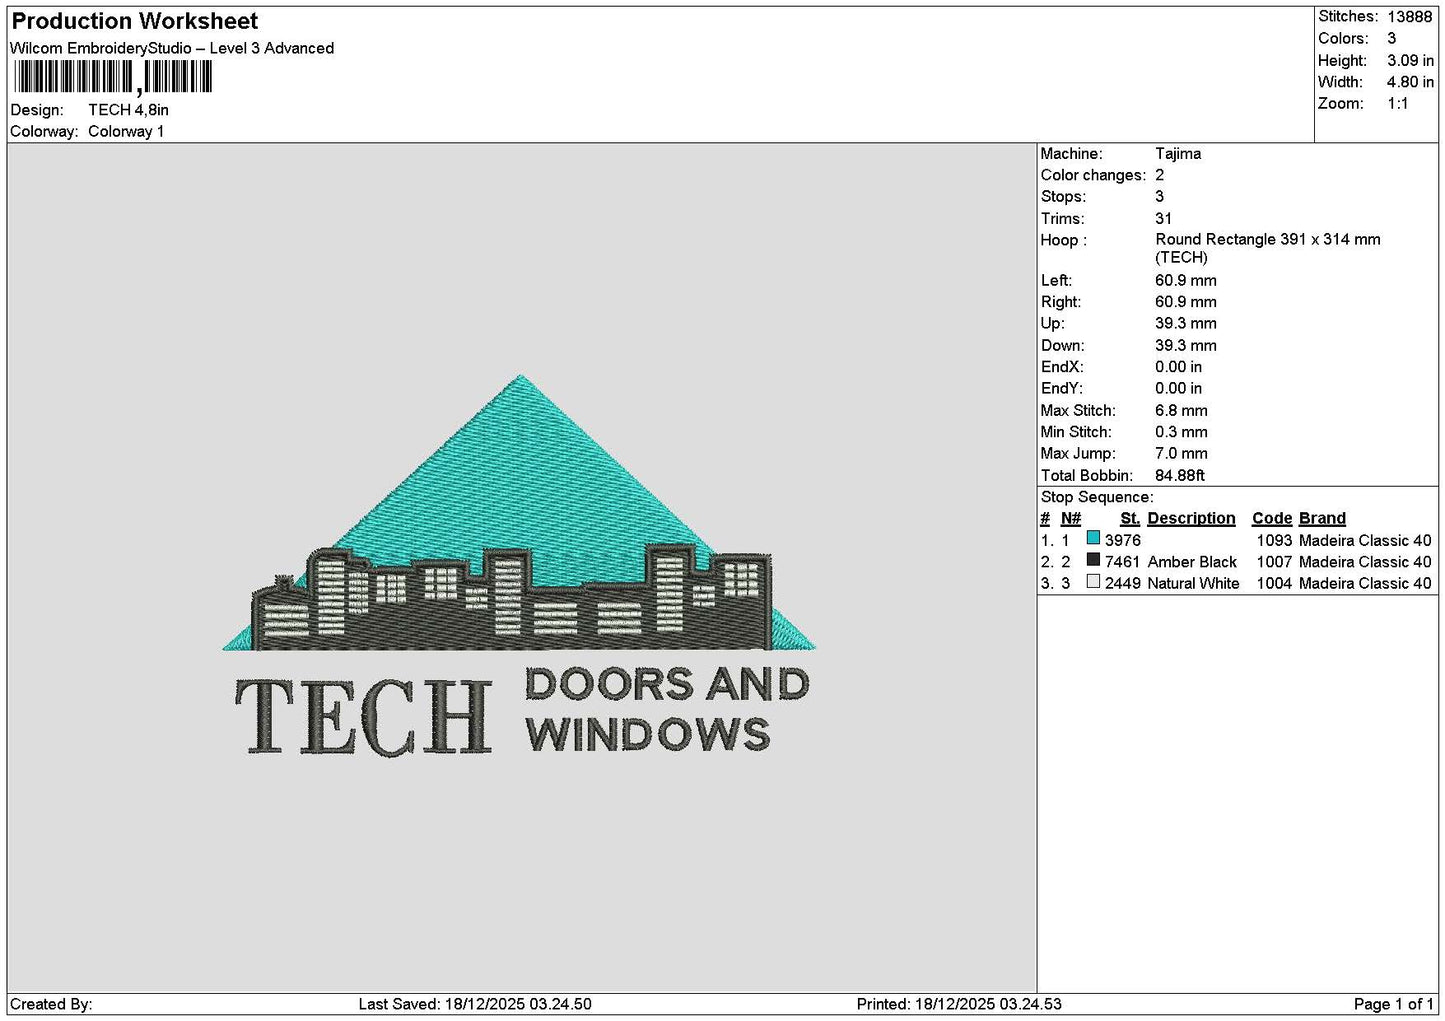Click the Max Jump value '7.0 mm'

click(1181, 454)
